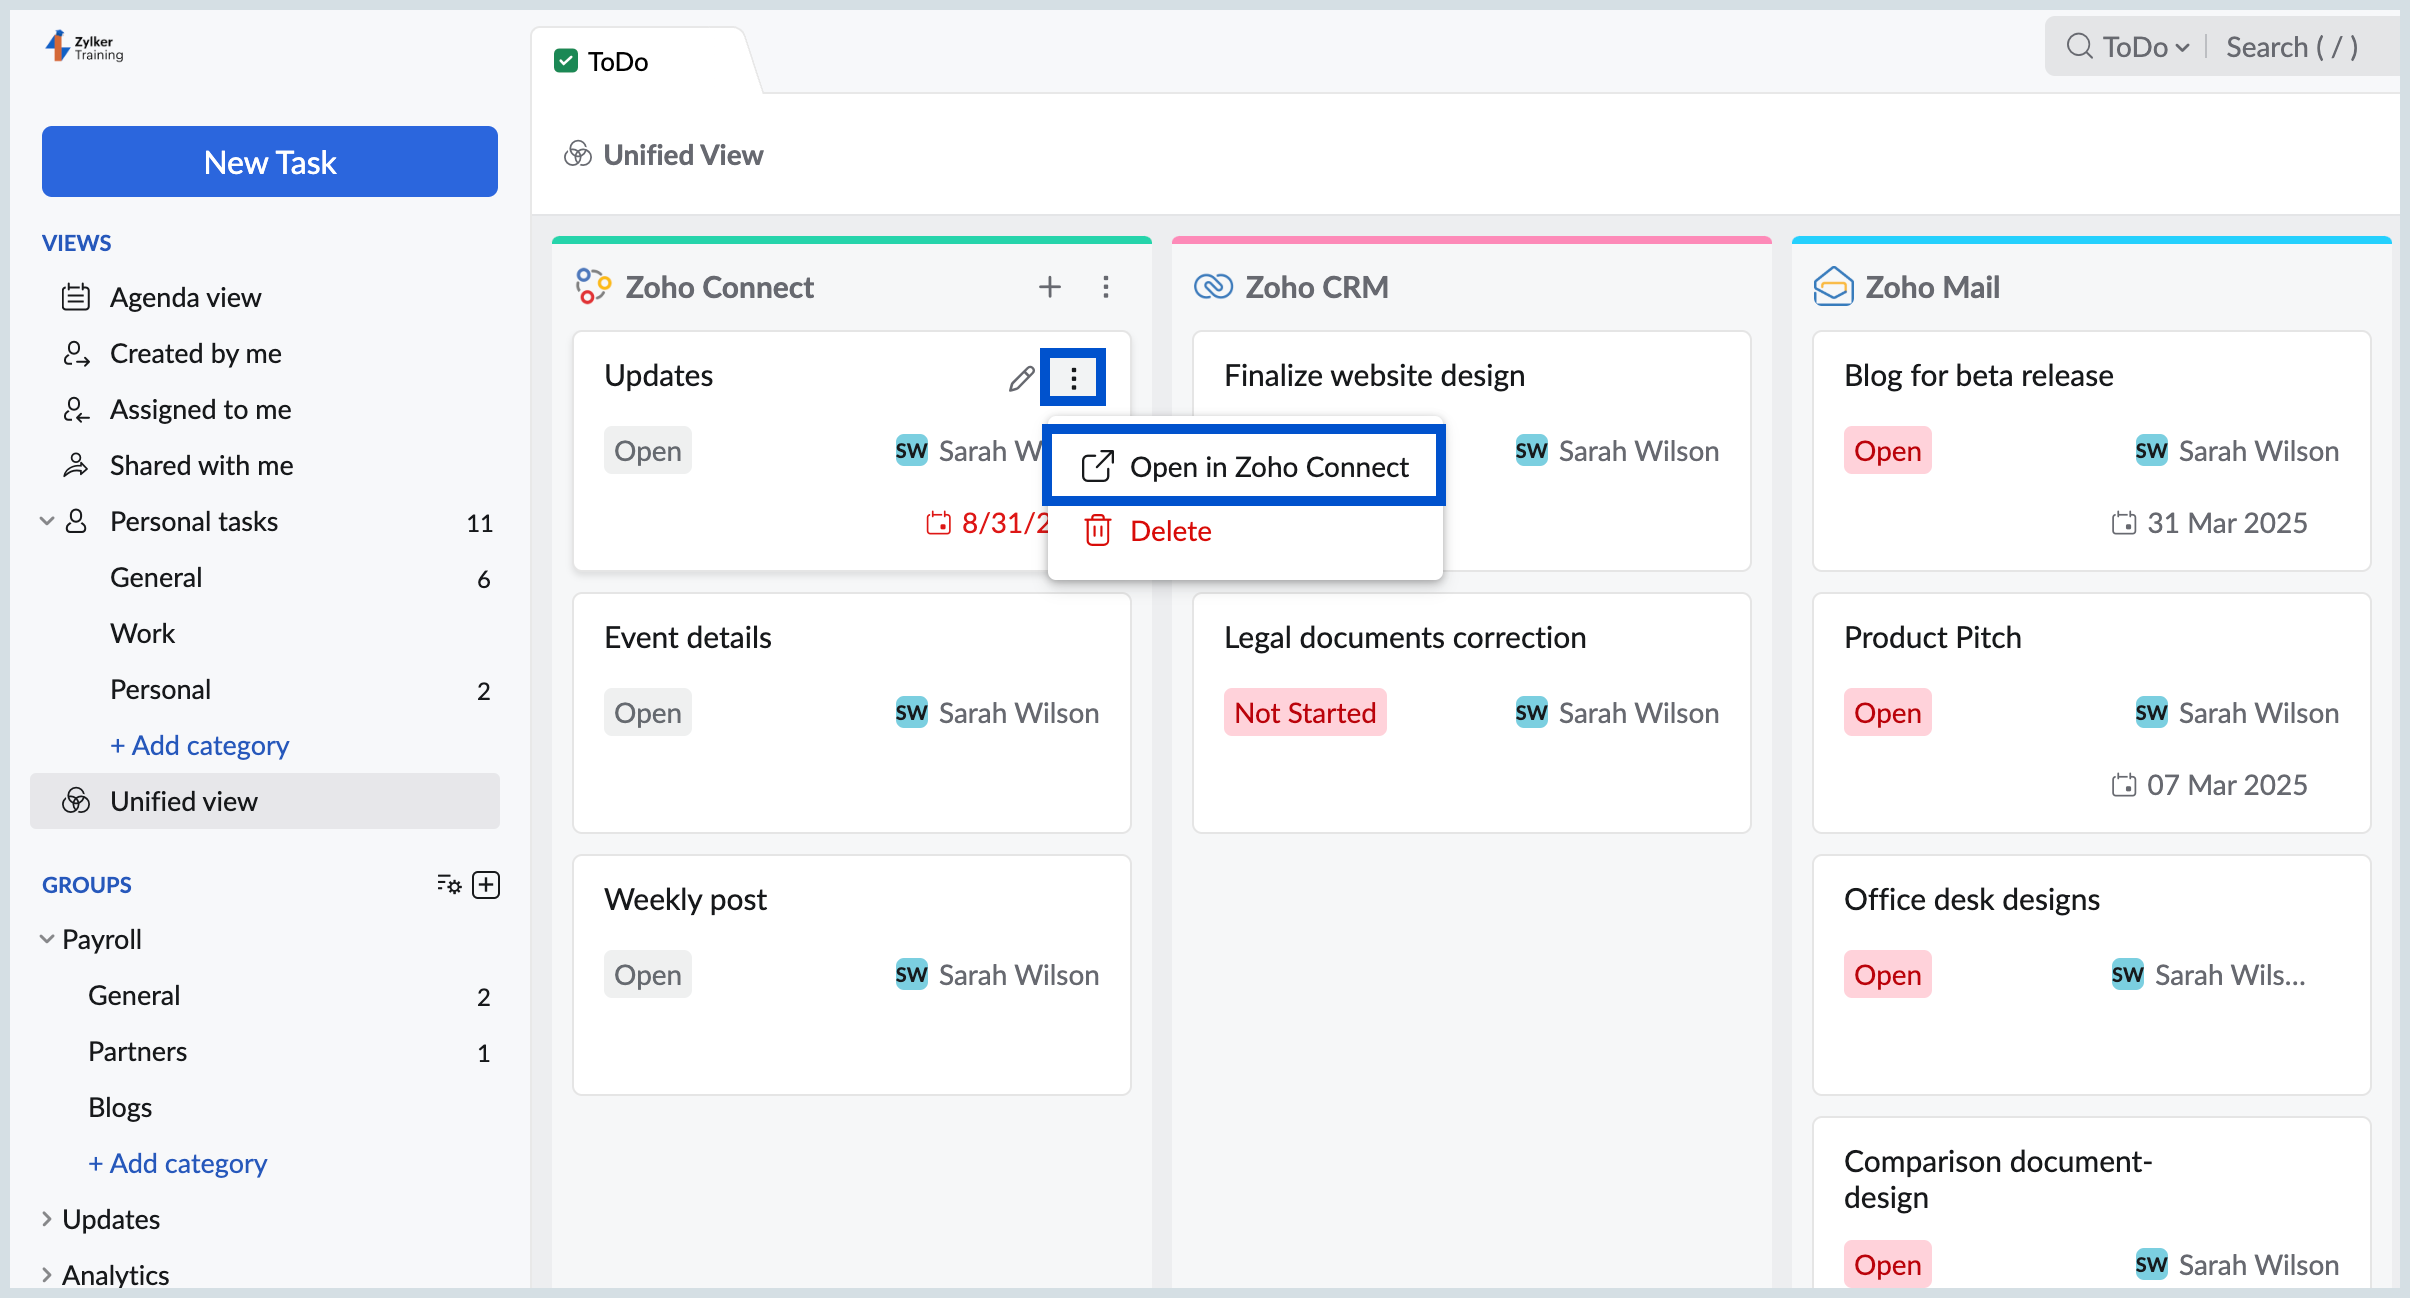2410x1298 pixels.
Task: Open the Event details task card
Action: [688, 637]
